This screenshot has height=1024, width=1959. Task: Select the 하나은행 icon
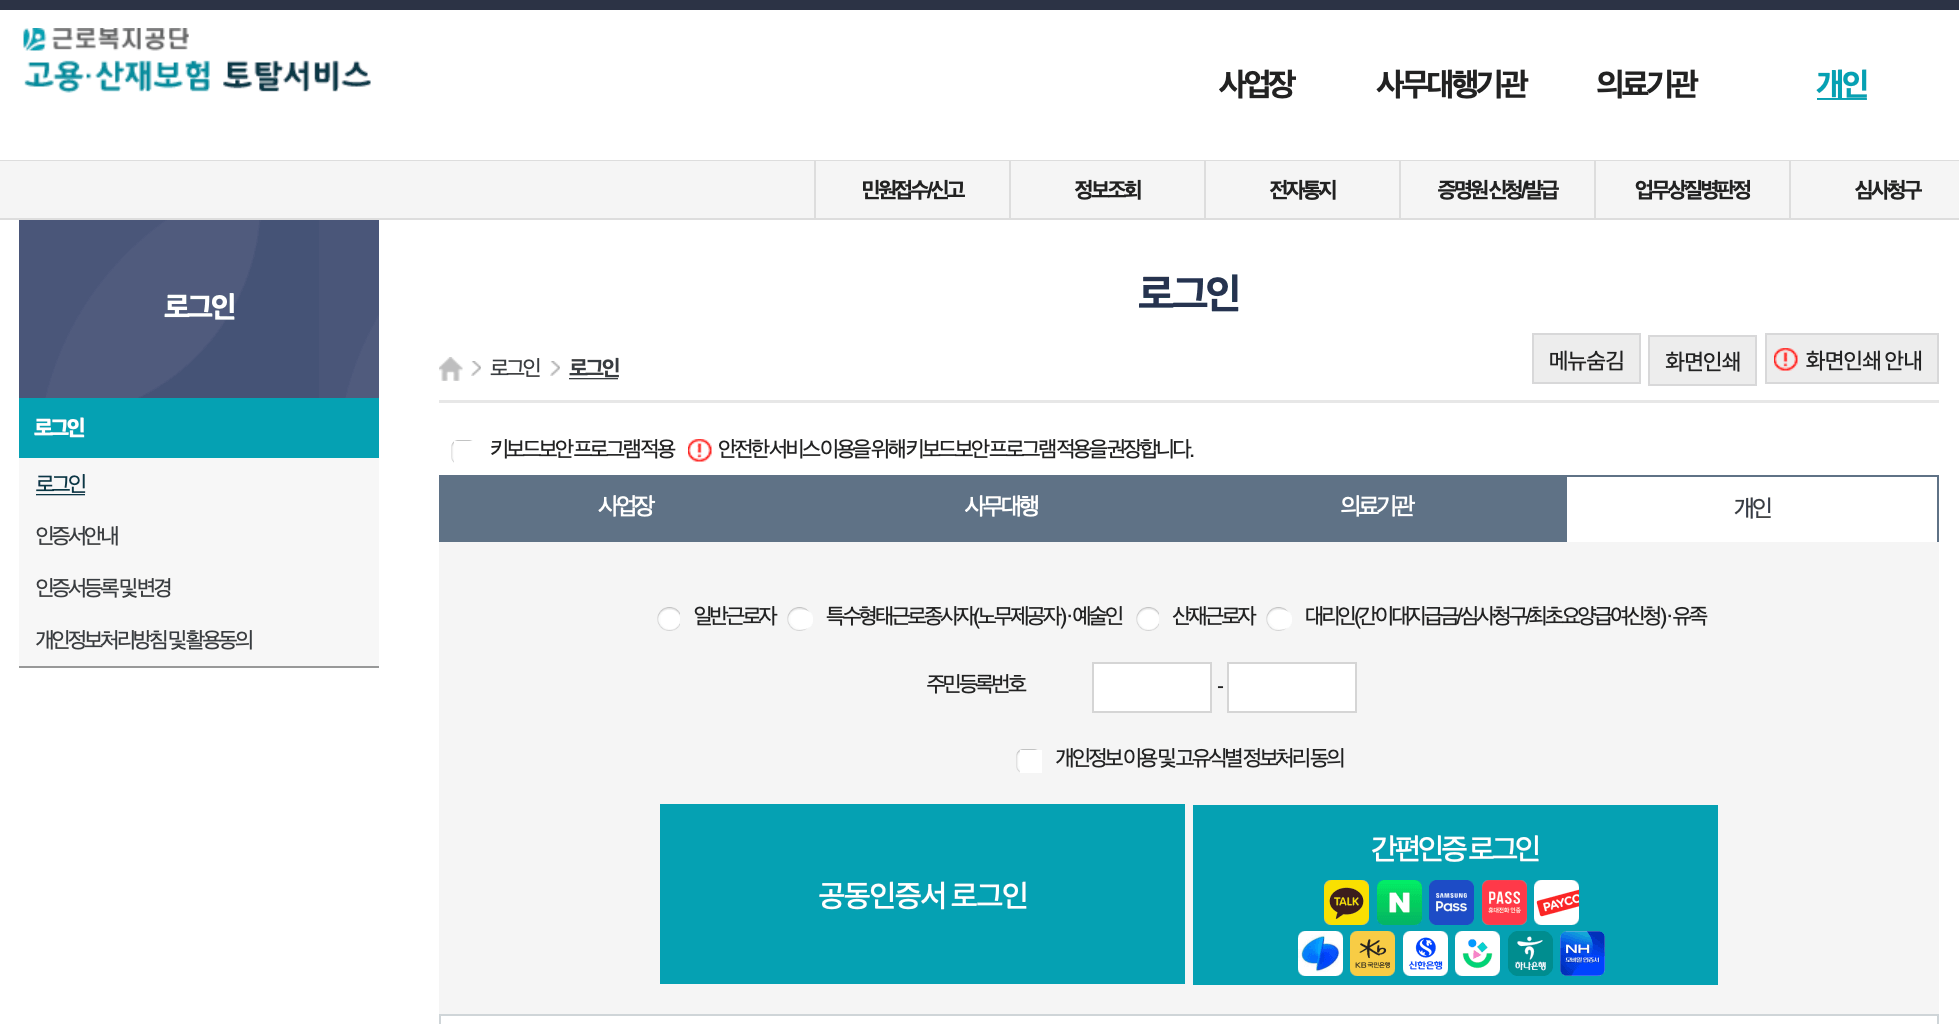[x=1530, y=953]
